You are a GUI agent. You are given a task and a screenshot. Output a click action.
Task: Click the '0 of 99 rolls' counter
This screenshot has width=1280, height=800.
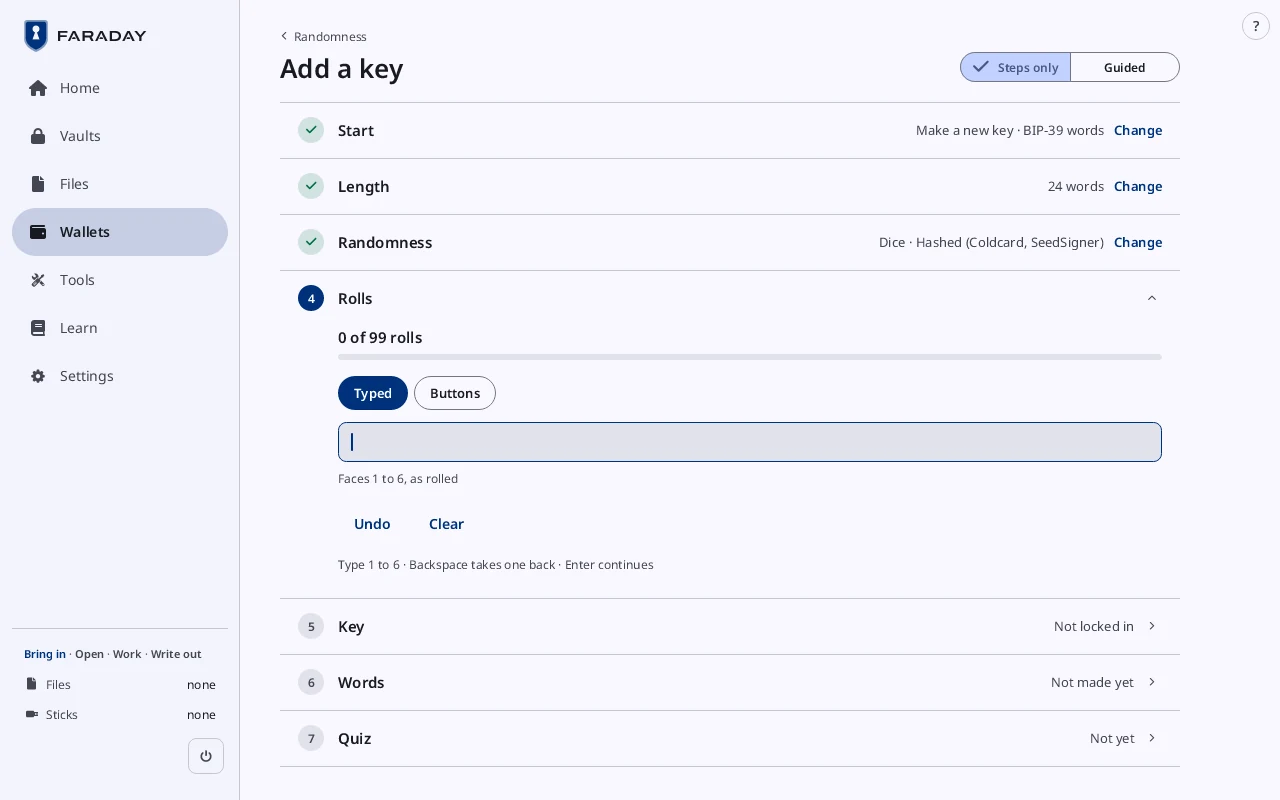click(x=380, y=337)
